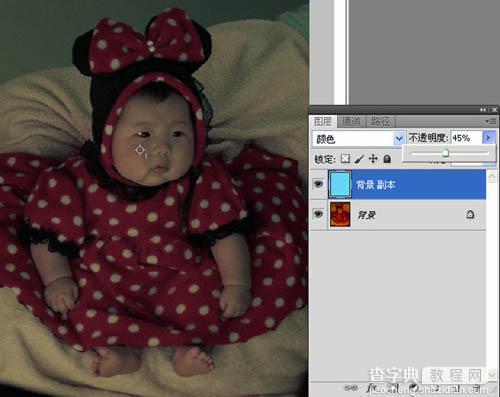500x397 pixels.
Task: Toggle lock all padlock icon
Action: 387,159
